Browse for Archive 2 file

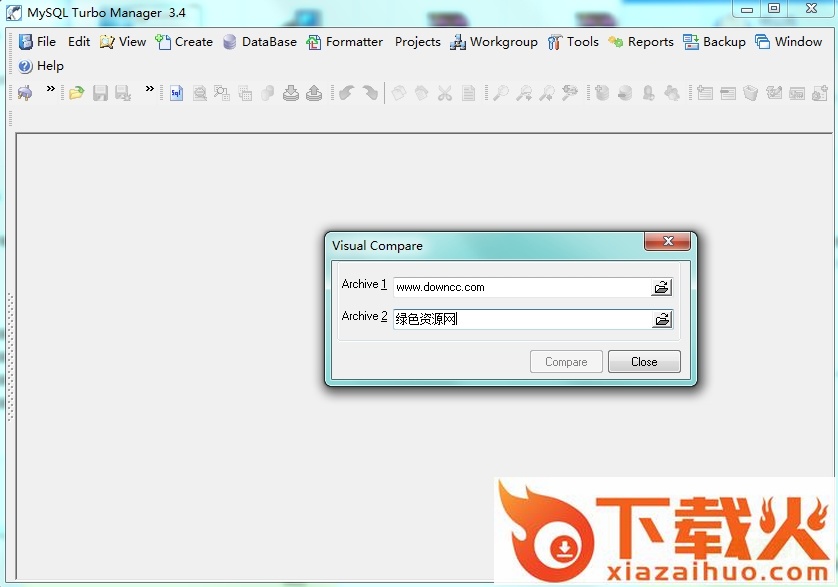(661, 319)
